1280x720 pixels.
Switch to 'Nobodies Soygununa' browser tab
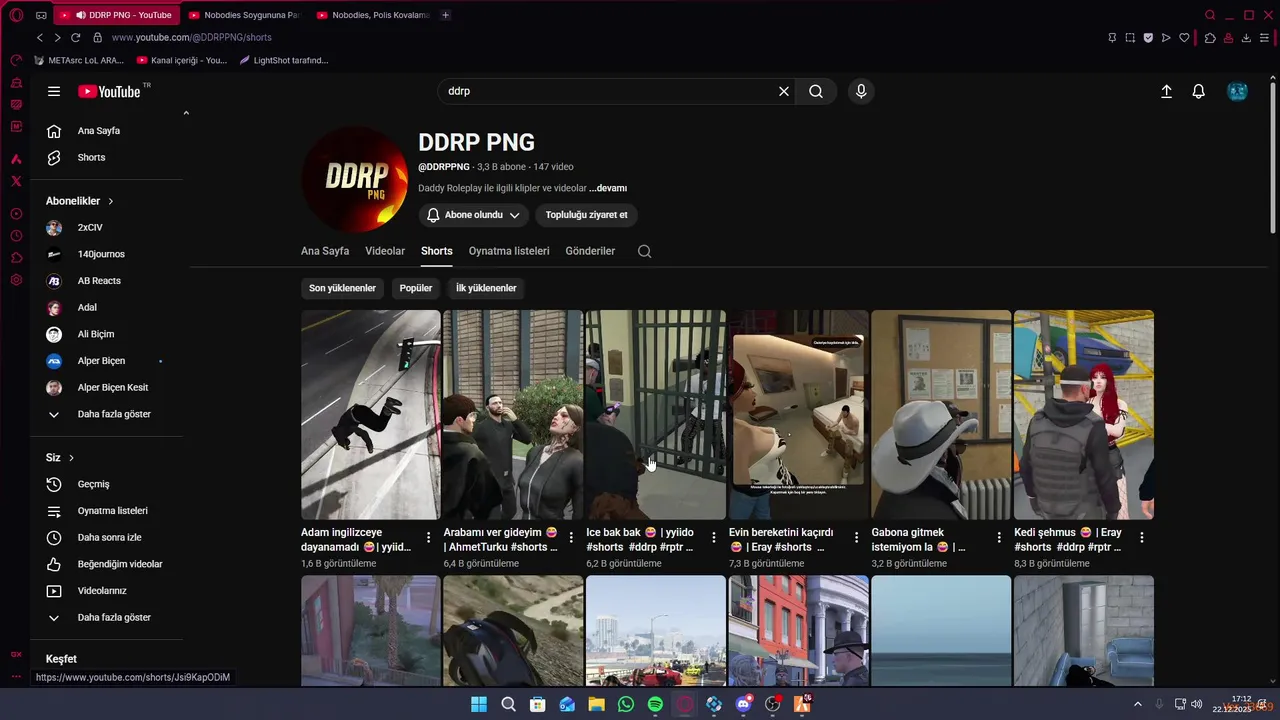click(244, 15)
